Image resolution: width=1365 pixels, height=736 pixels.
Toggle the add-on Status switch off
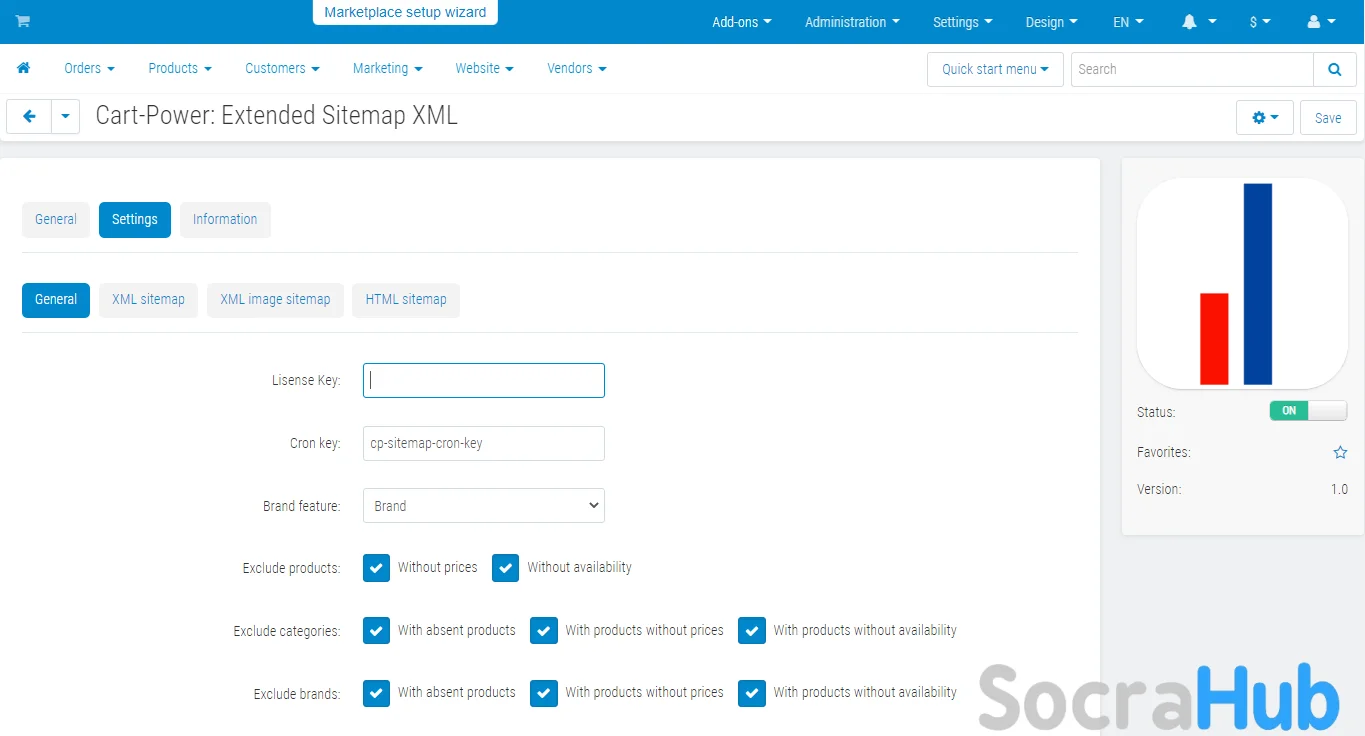1307,411
